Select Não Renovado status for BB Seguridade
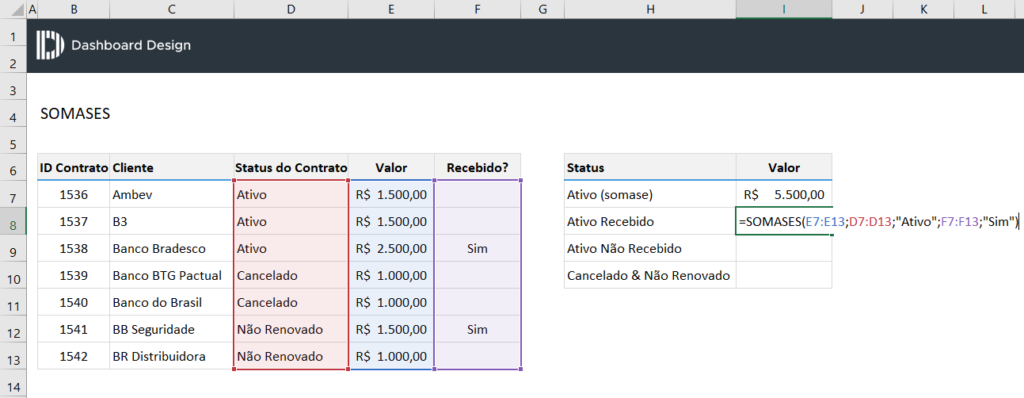Image resolution: width=1024 pixels, height=398 pixels. (x=291, y=329)
